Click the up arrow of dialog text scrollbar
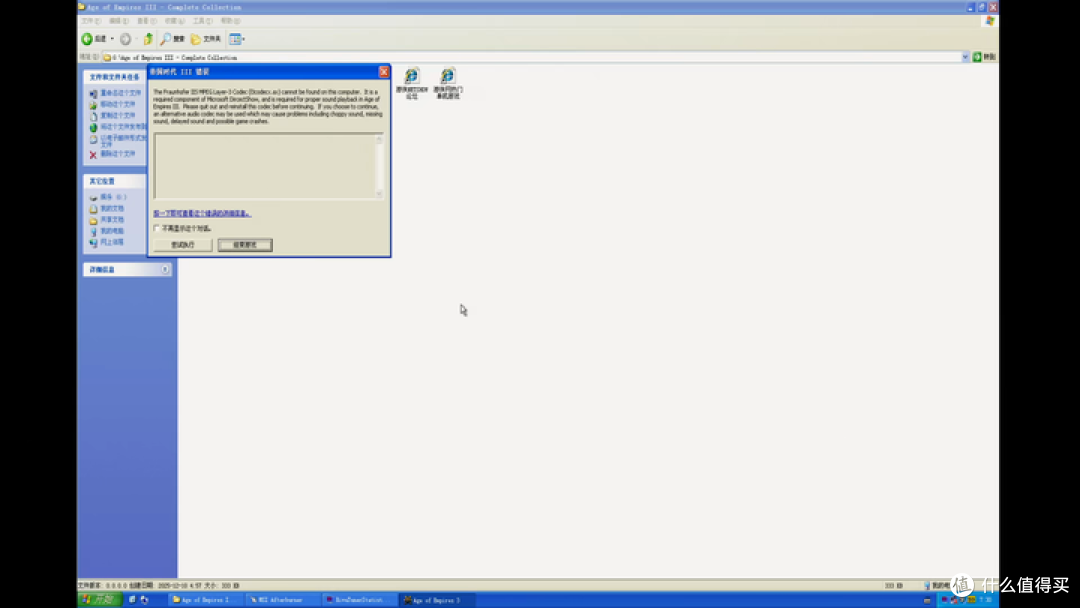Viewport: 1080px width, 608px height. [379, 140]
